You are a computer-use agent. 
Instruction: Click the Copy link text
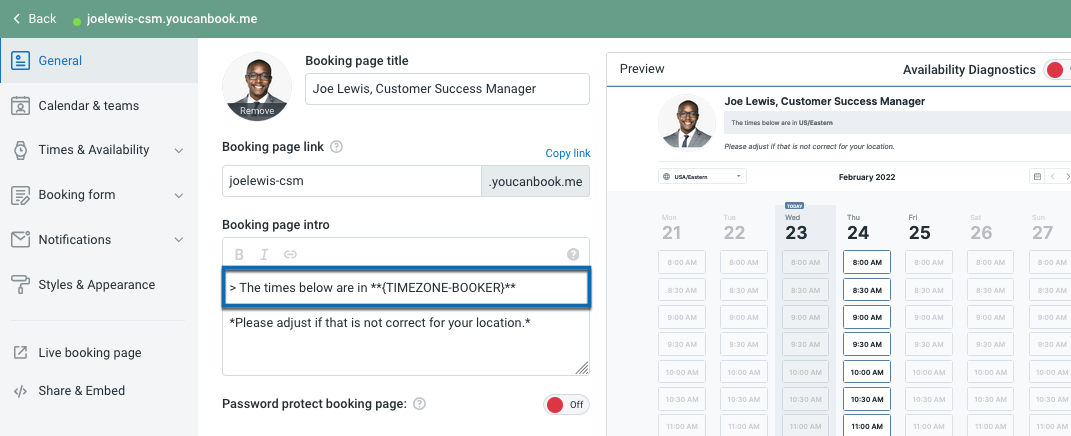click(x=567, y=153)
